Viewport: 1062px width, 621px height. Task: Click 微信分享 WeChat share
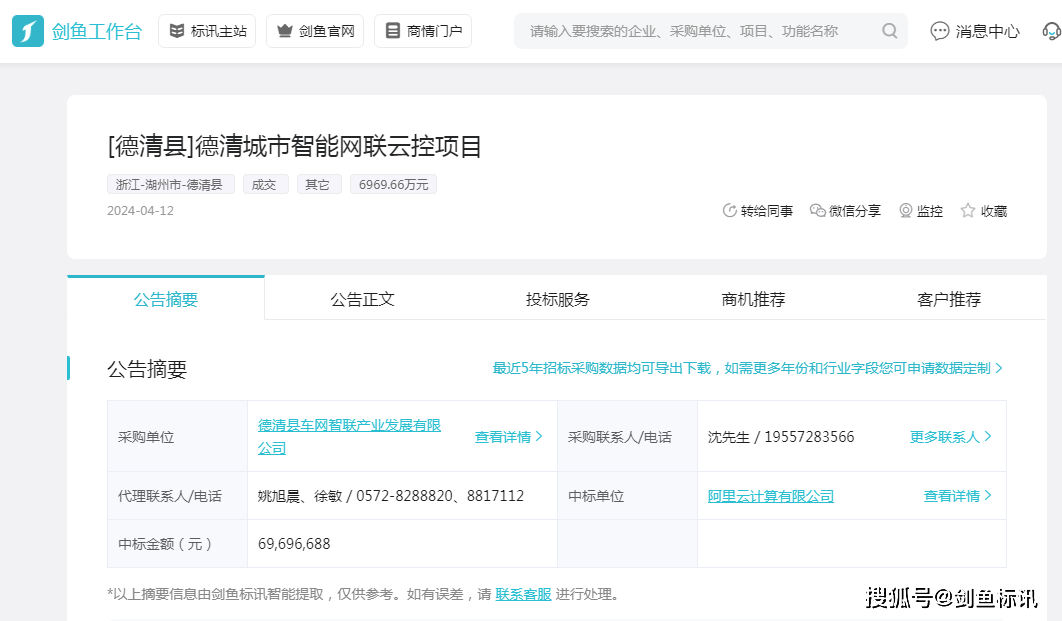[845, 211]
